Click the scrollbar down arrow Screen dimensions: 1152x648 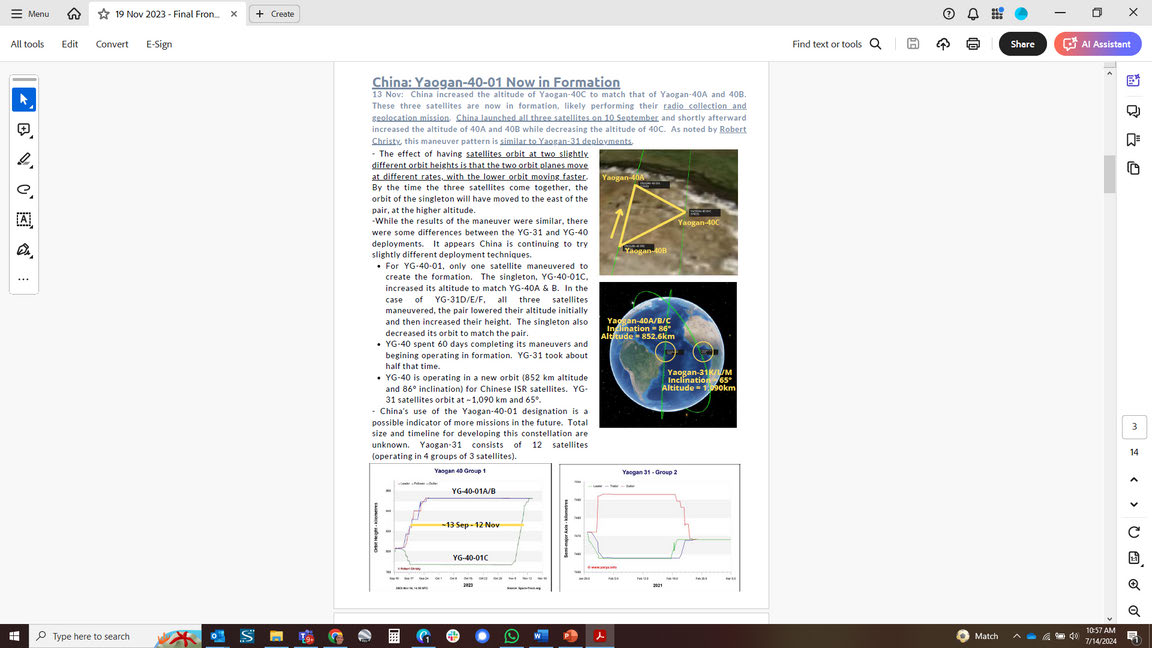tap(1109, 619)
